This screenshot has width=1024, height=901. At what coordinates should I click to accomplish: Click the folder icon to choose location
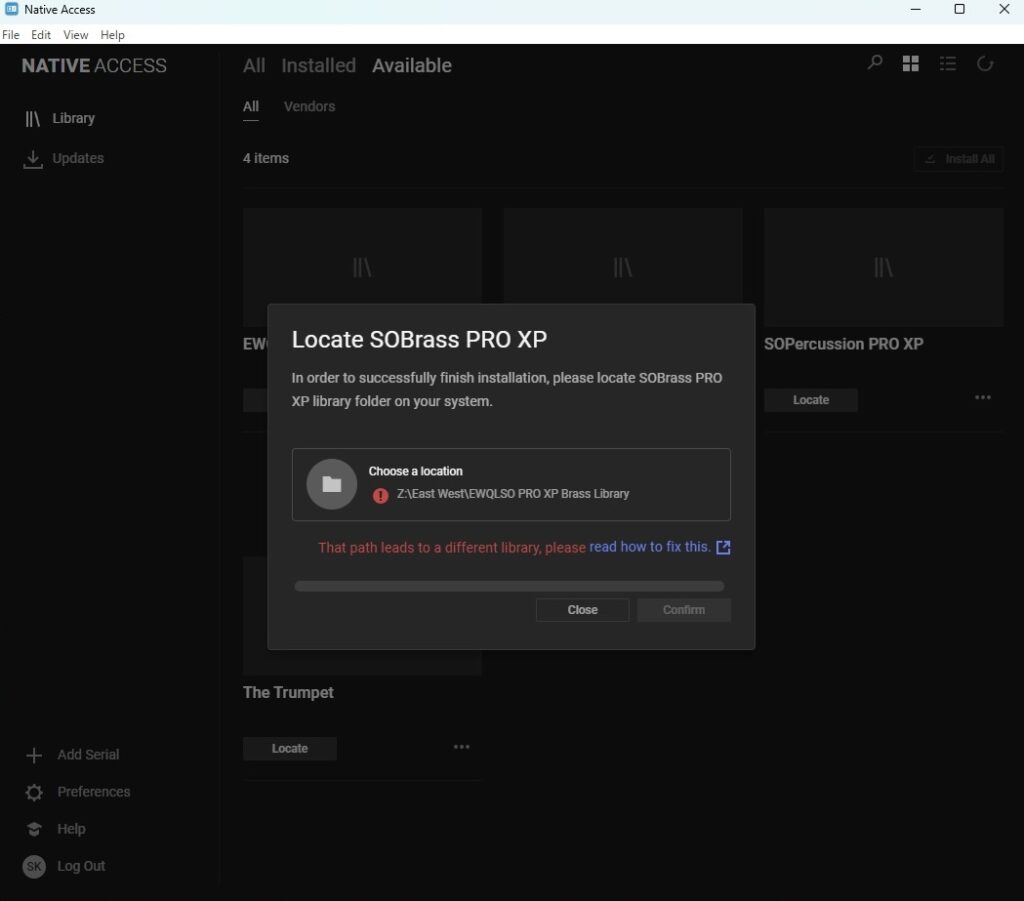(x=332, y=484)
